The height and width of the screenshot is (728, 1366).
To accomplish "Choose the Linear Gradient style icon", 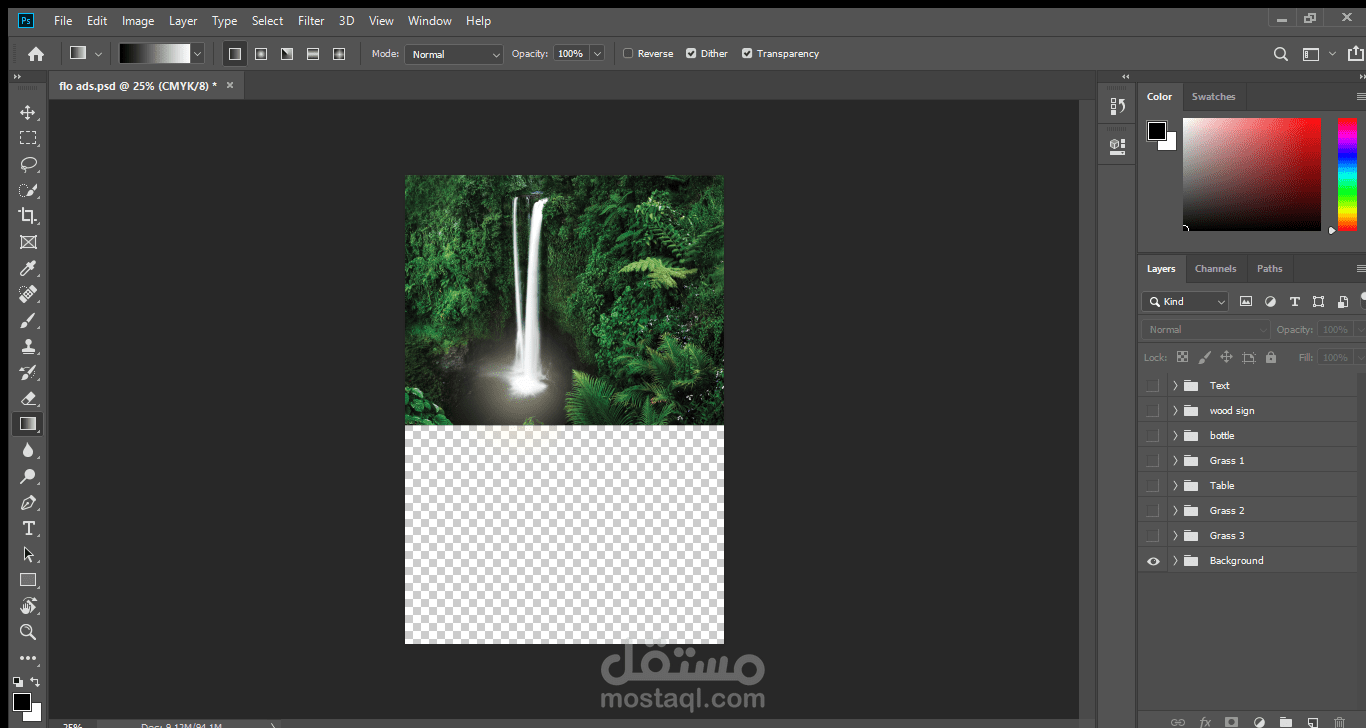I will pos(235,54).
